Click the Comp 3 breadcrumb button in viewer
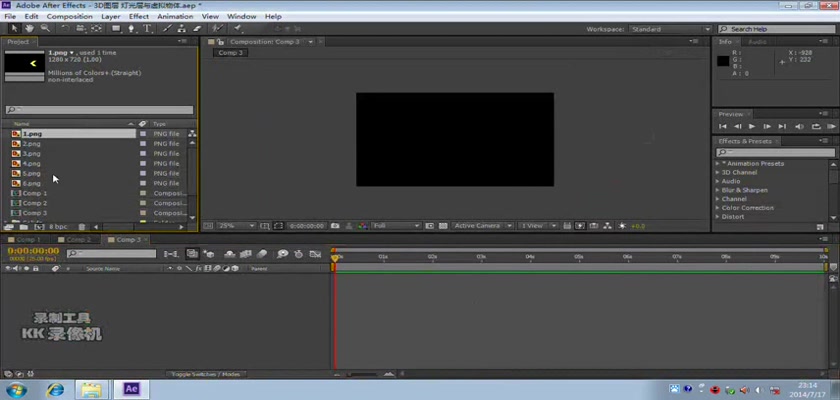 coord(230,52)
